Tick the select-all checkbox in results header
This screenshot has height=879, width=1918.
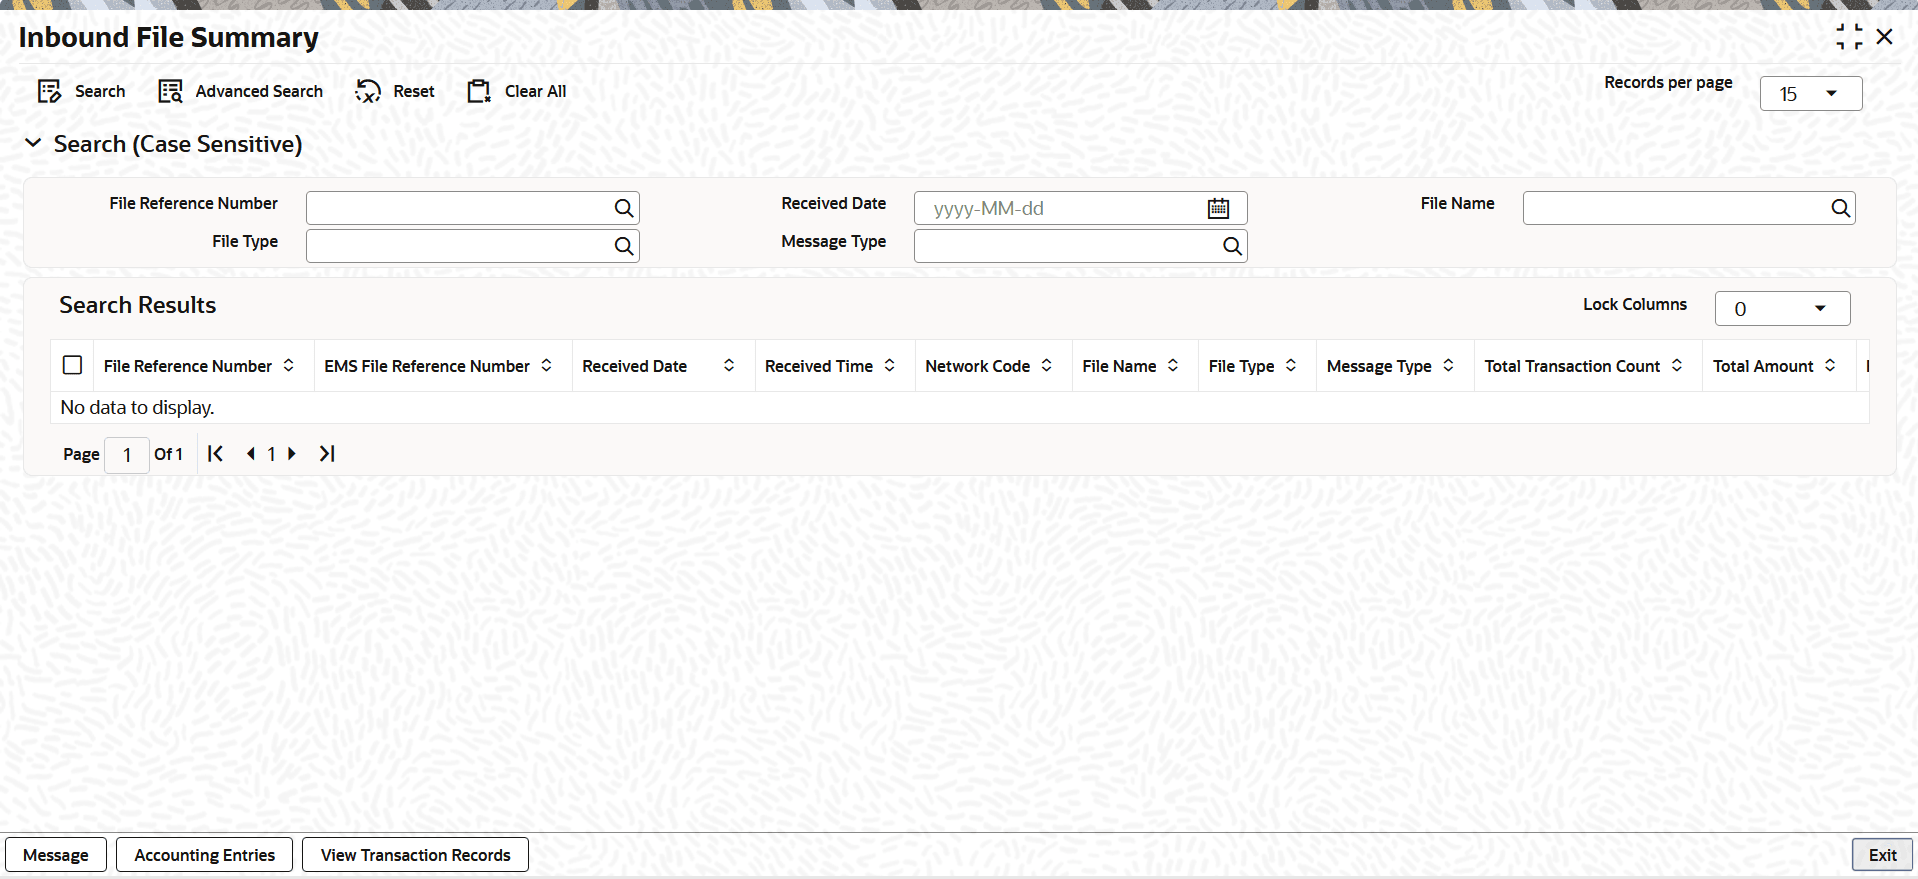tap(73, 365)
